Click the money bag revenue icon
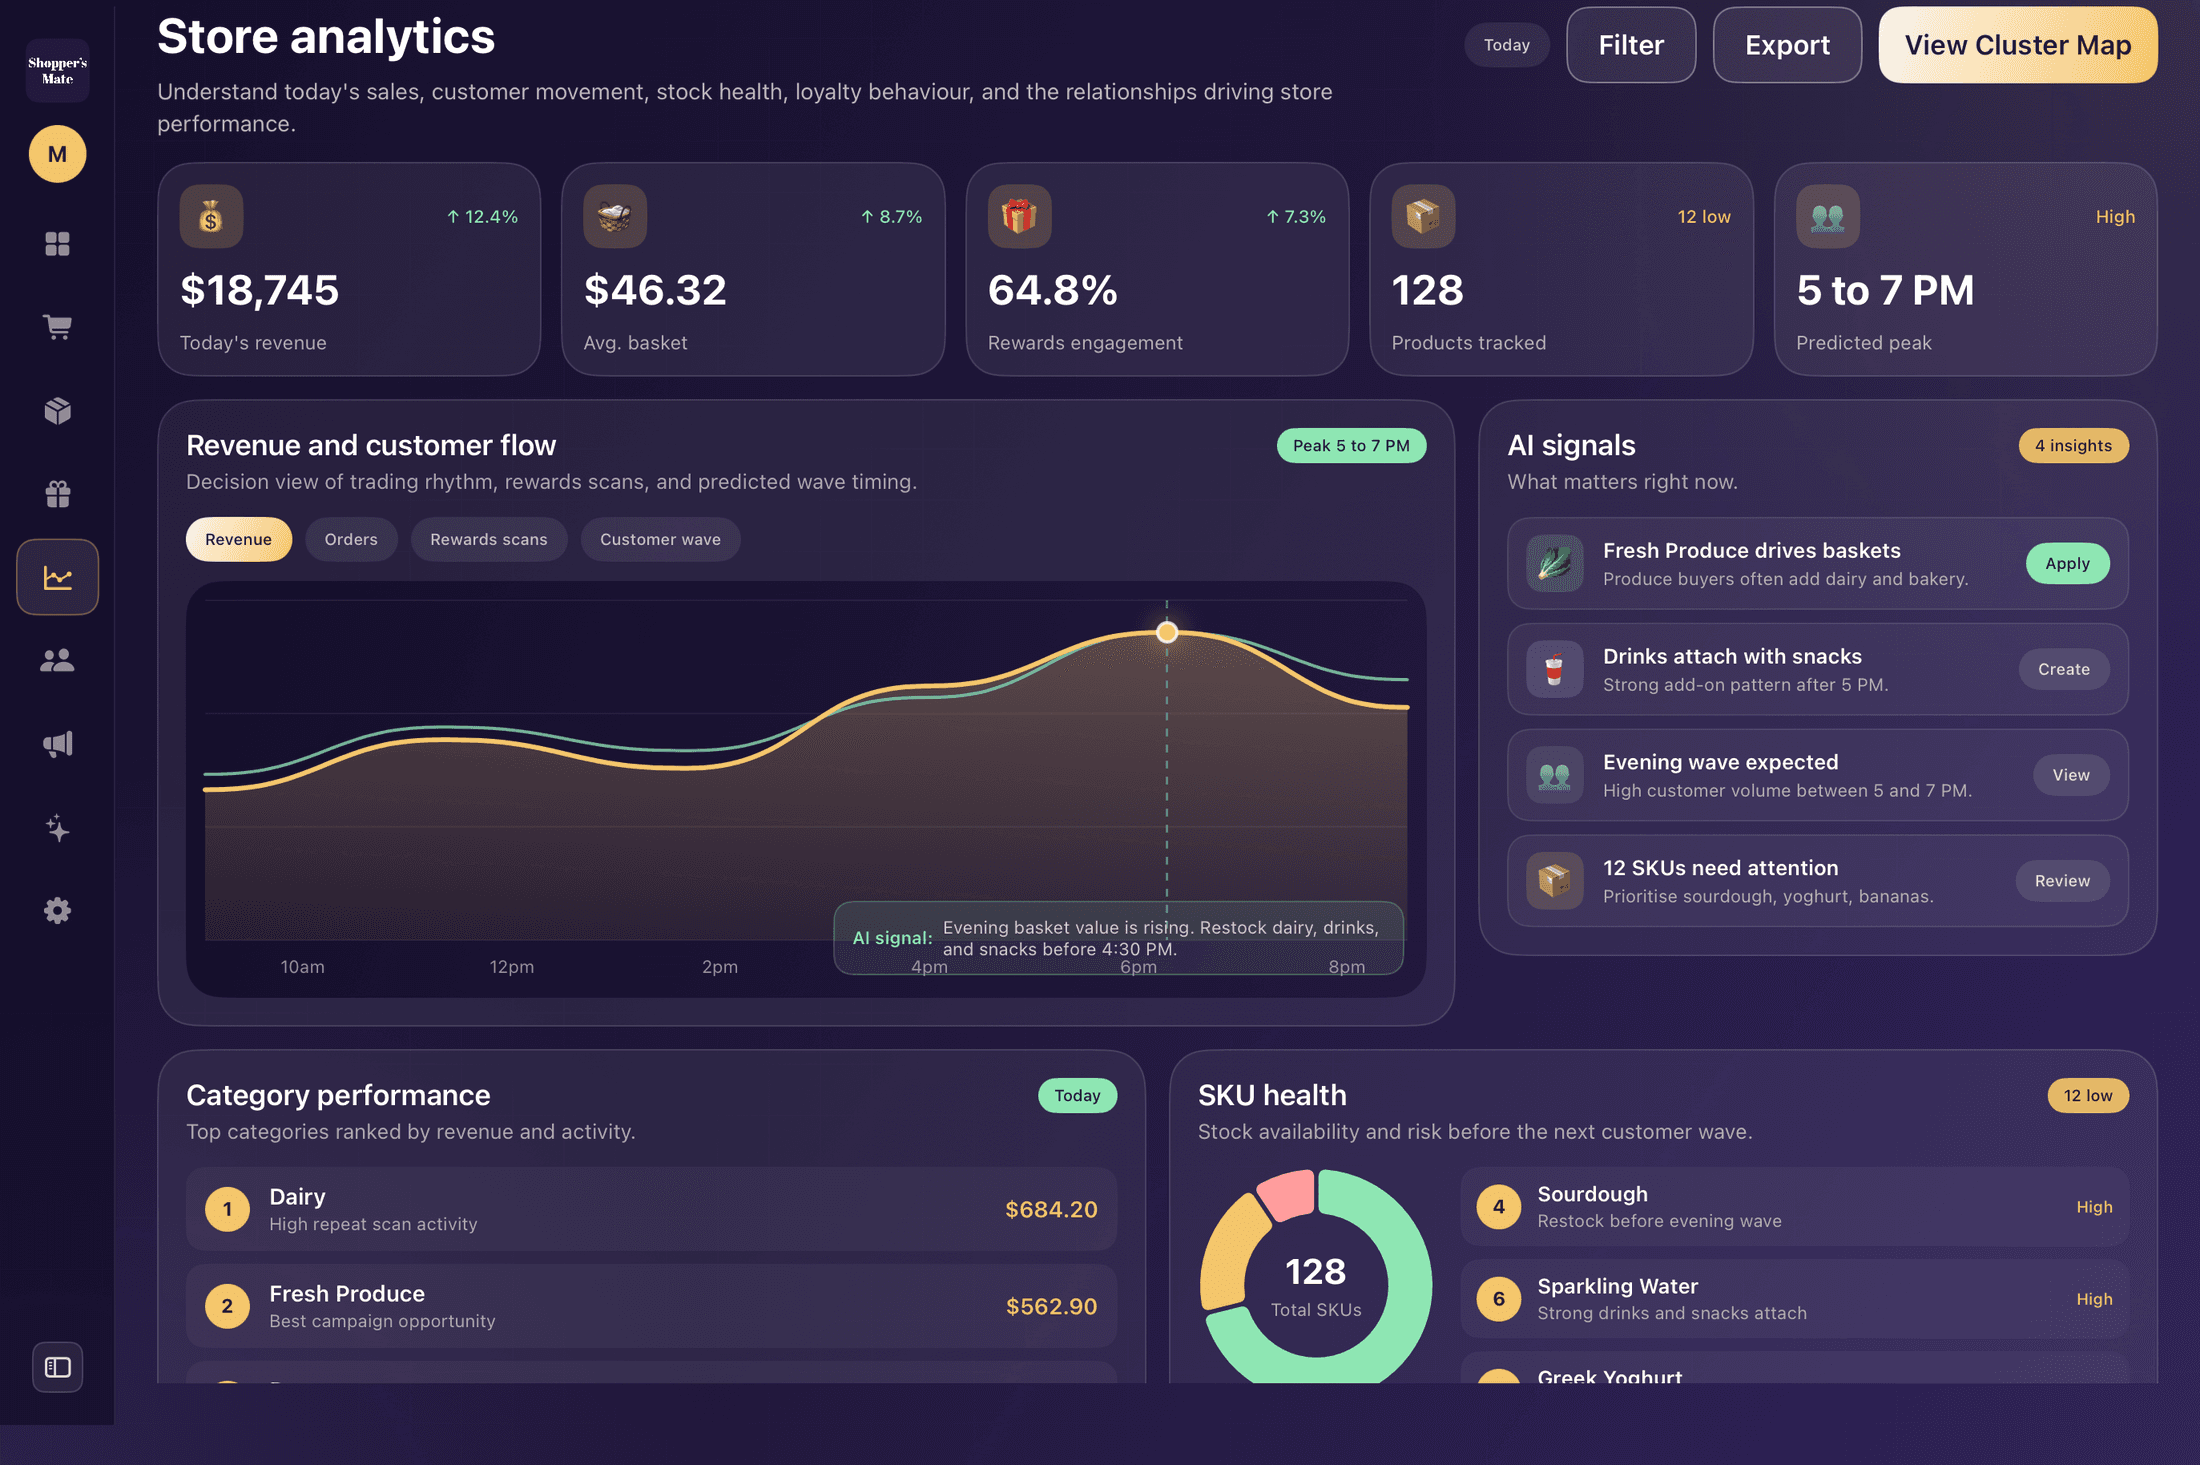Image resolution: width=2200 pixels, height=1465 pixels. (211, 216)
